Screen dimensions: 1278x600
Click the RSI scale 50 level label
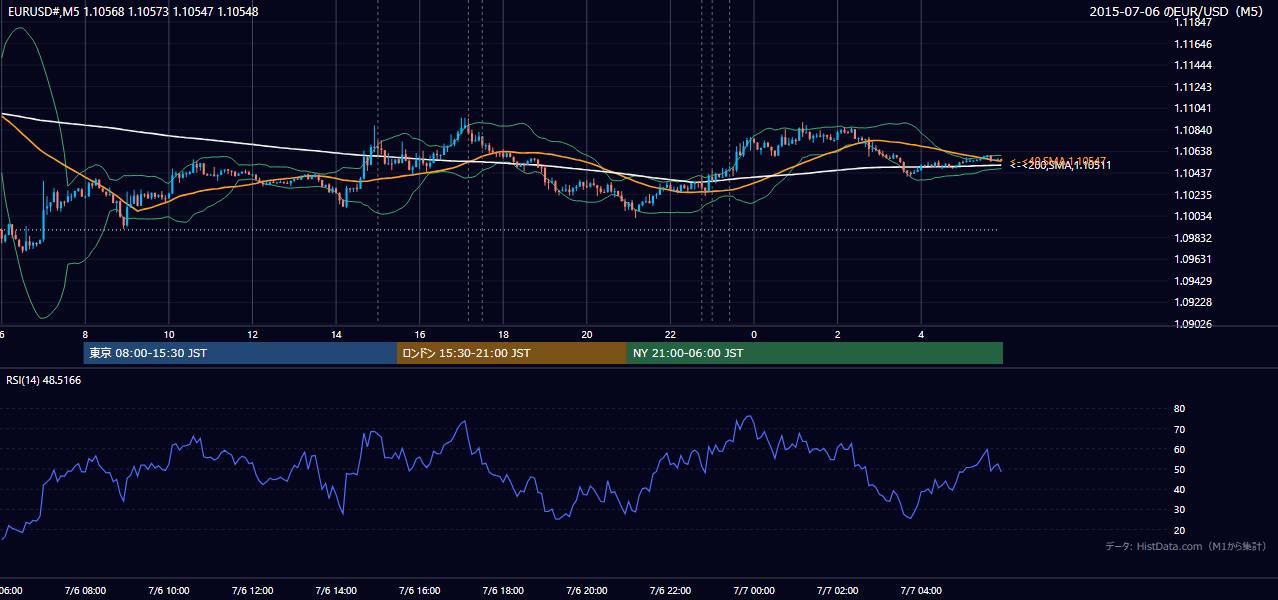1179,469
